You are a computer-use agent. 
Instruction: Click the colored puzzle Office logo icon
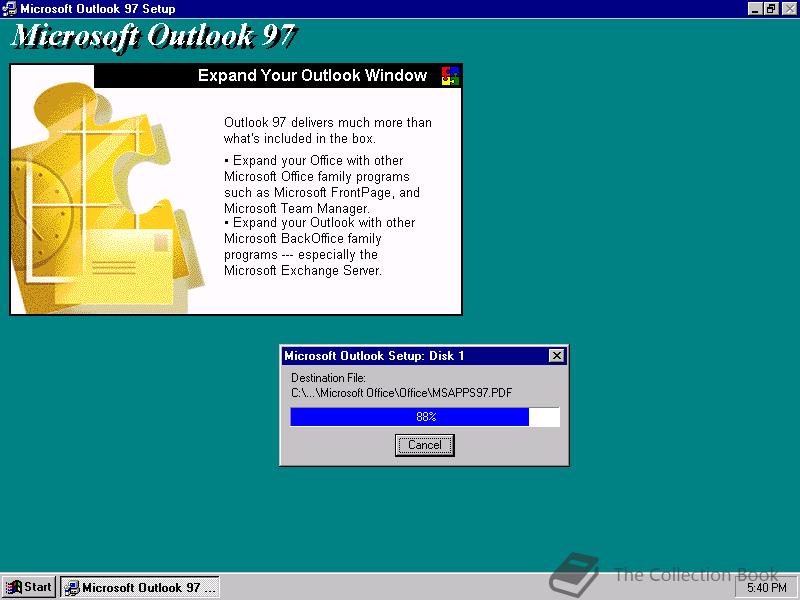pos(450,76)
